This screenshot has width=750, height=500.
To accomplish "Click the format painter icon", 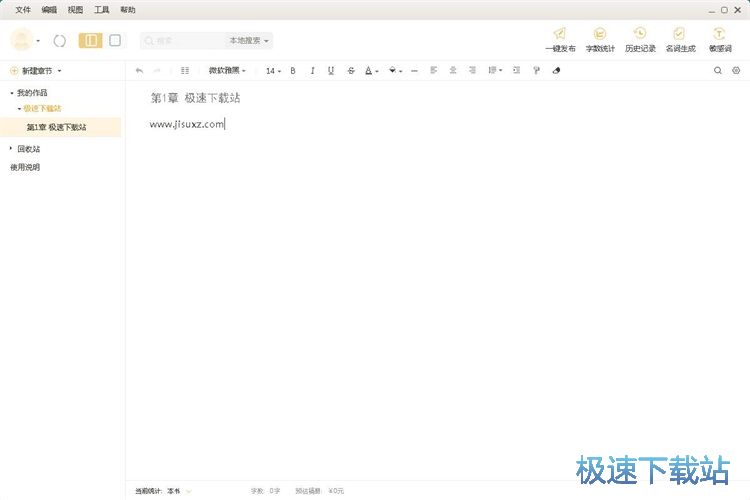I will [x=536, y=71].
